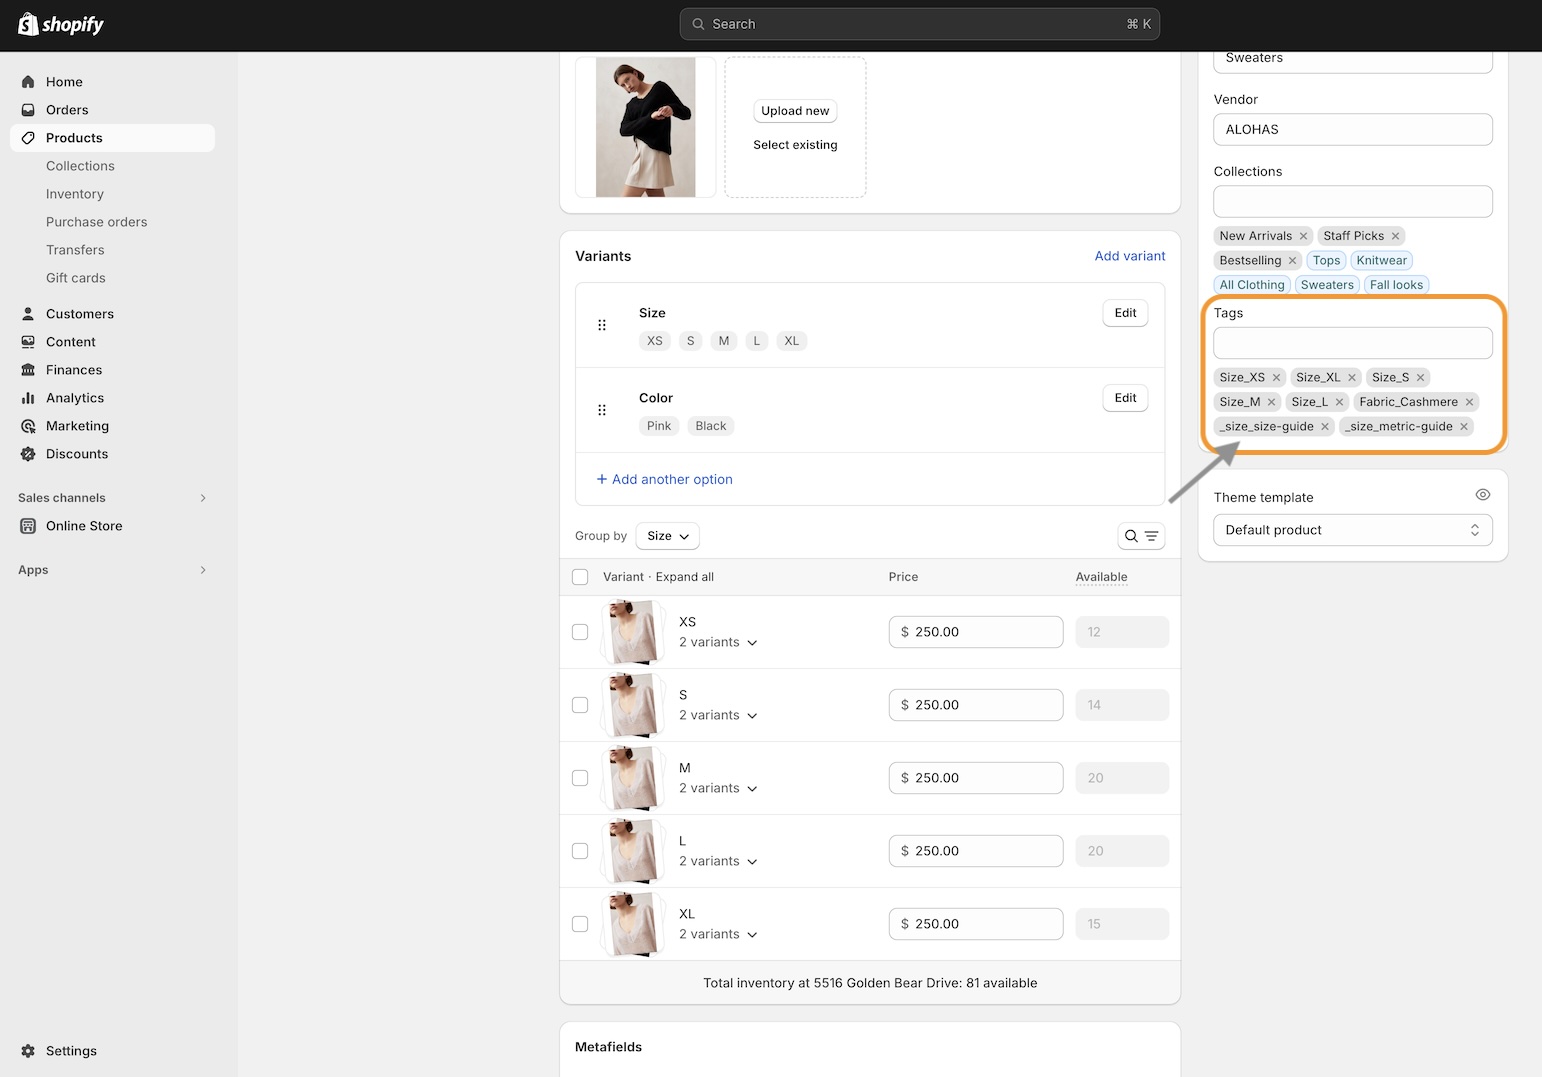
Task: Go to Inventory in the sidebar
Action: [x=75, y=194]
